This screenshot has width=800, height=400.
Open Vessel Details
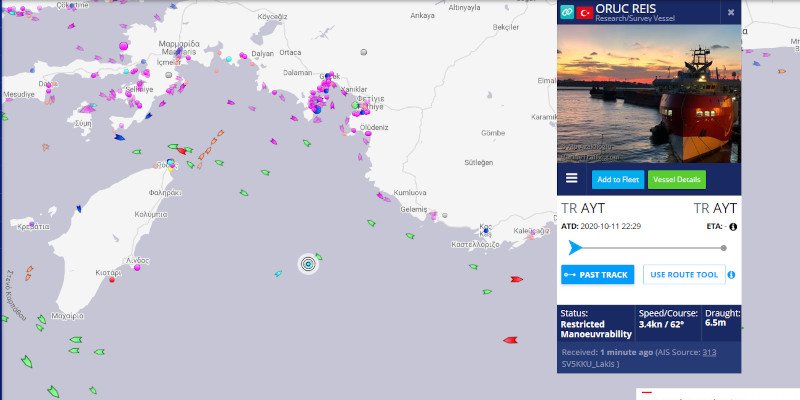(x=677, y=180)
